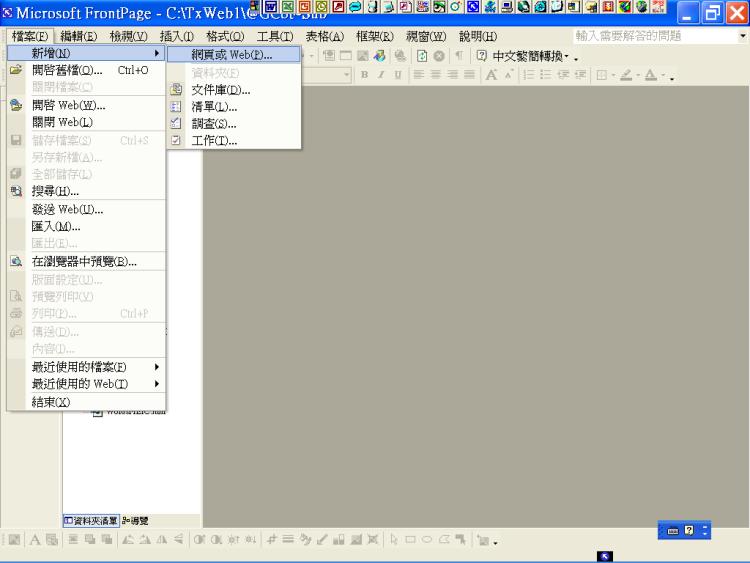The image size is (750, 563).
Task: Click the Help question mark toolbar icon
Action: pos(482,55)
